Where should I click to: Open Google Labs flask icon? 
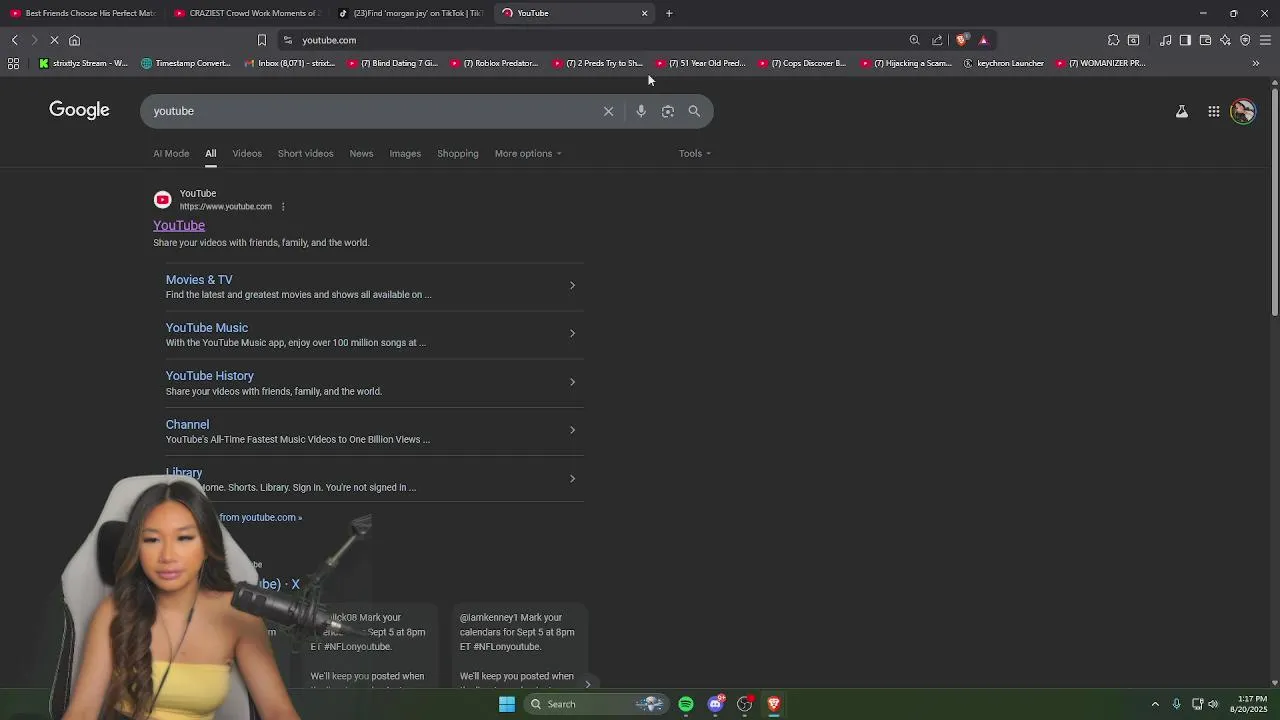pyautogui.click(x=1182, y=112)
